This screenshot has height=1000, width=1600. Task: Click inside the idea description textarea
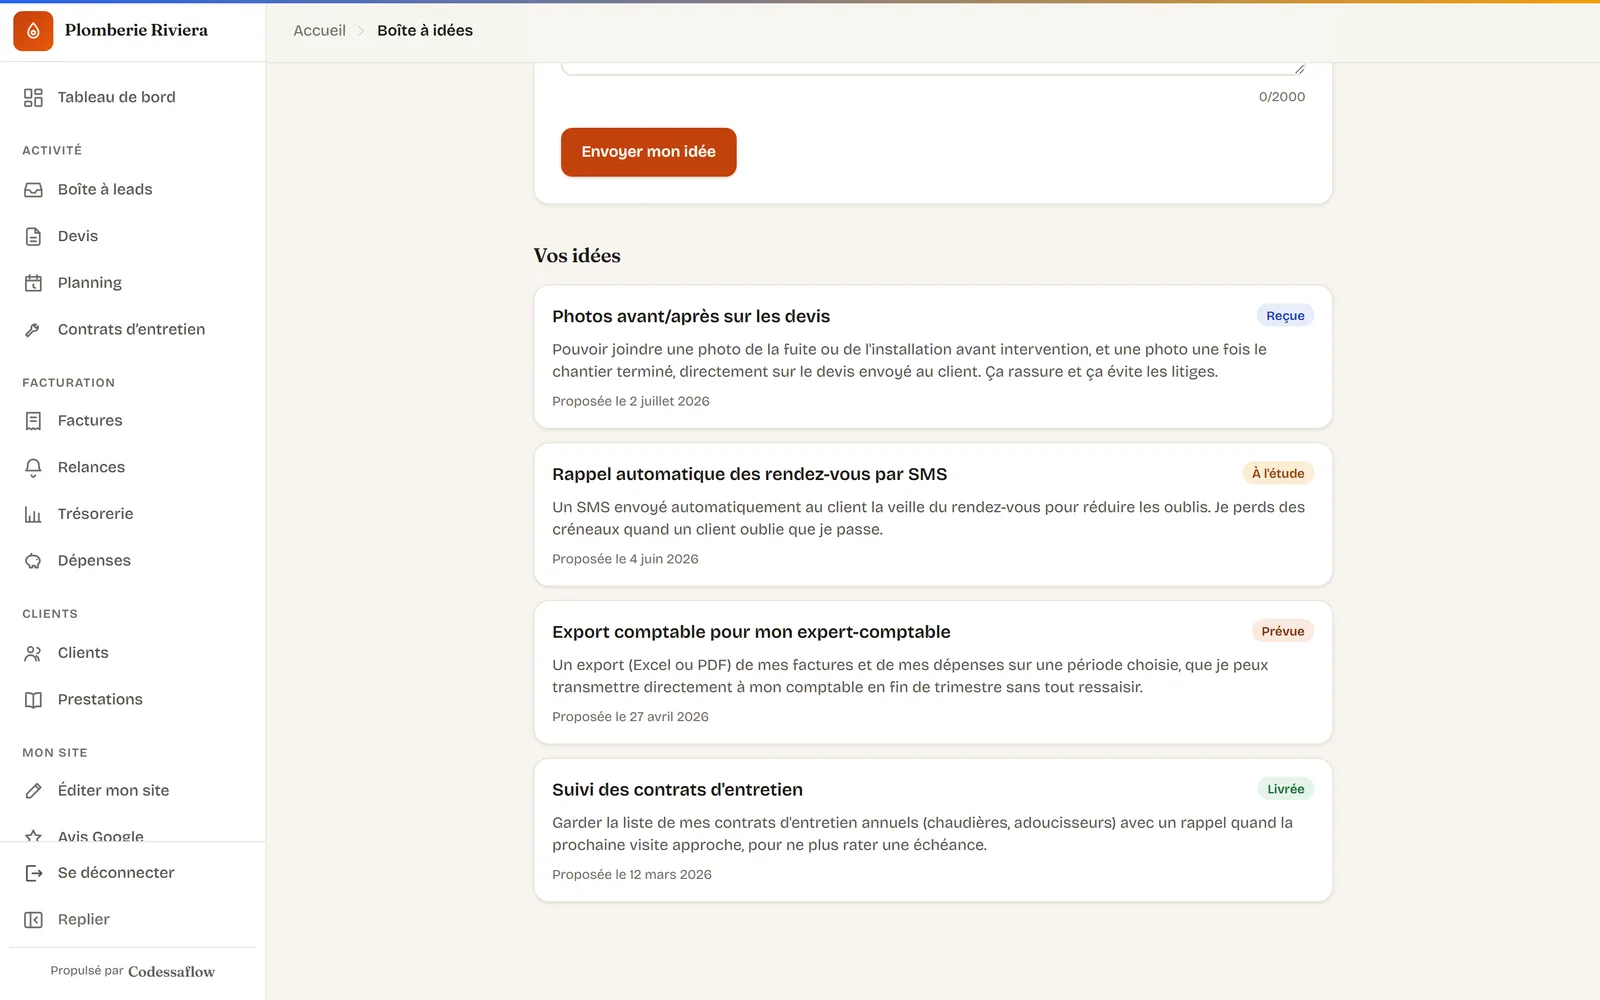[933, 68]
